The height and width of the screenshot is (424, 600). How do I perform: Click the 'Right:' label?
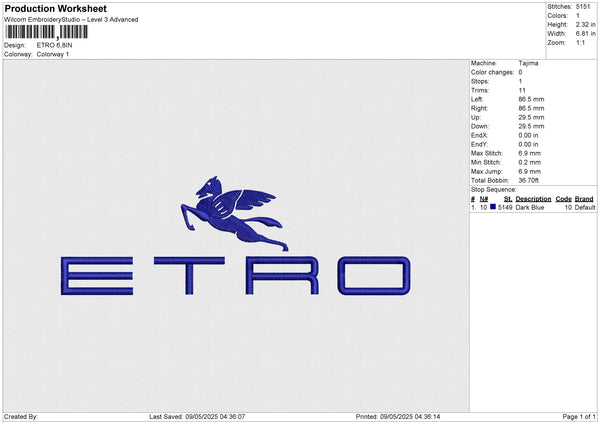(x=479, y=108)
